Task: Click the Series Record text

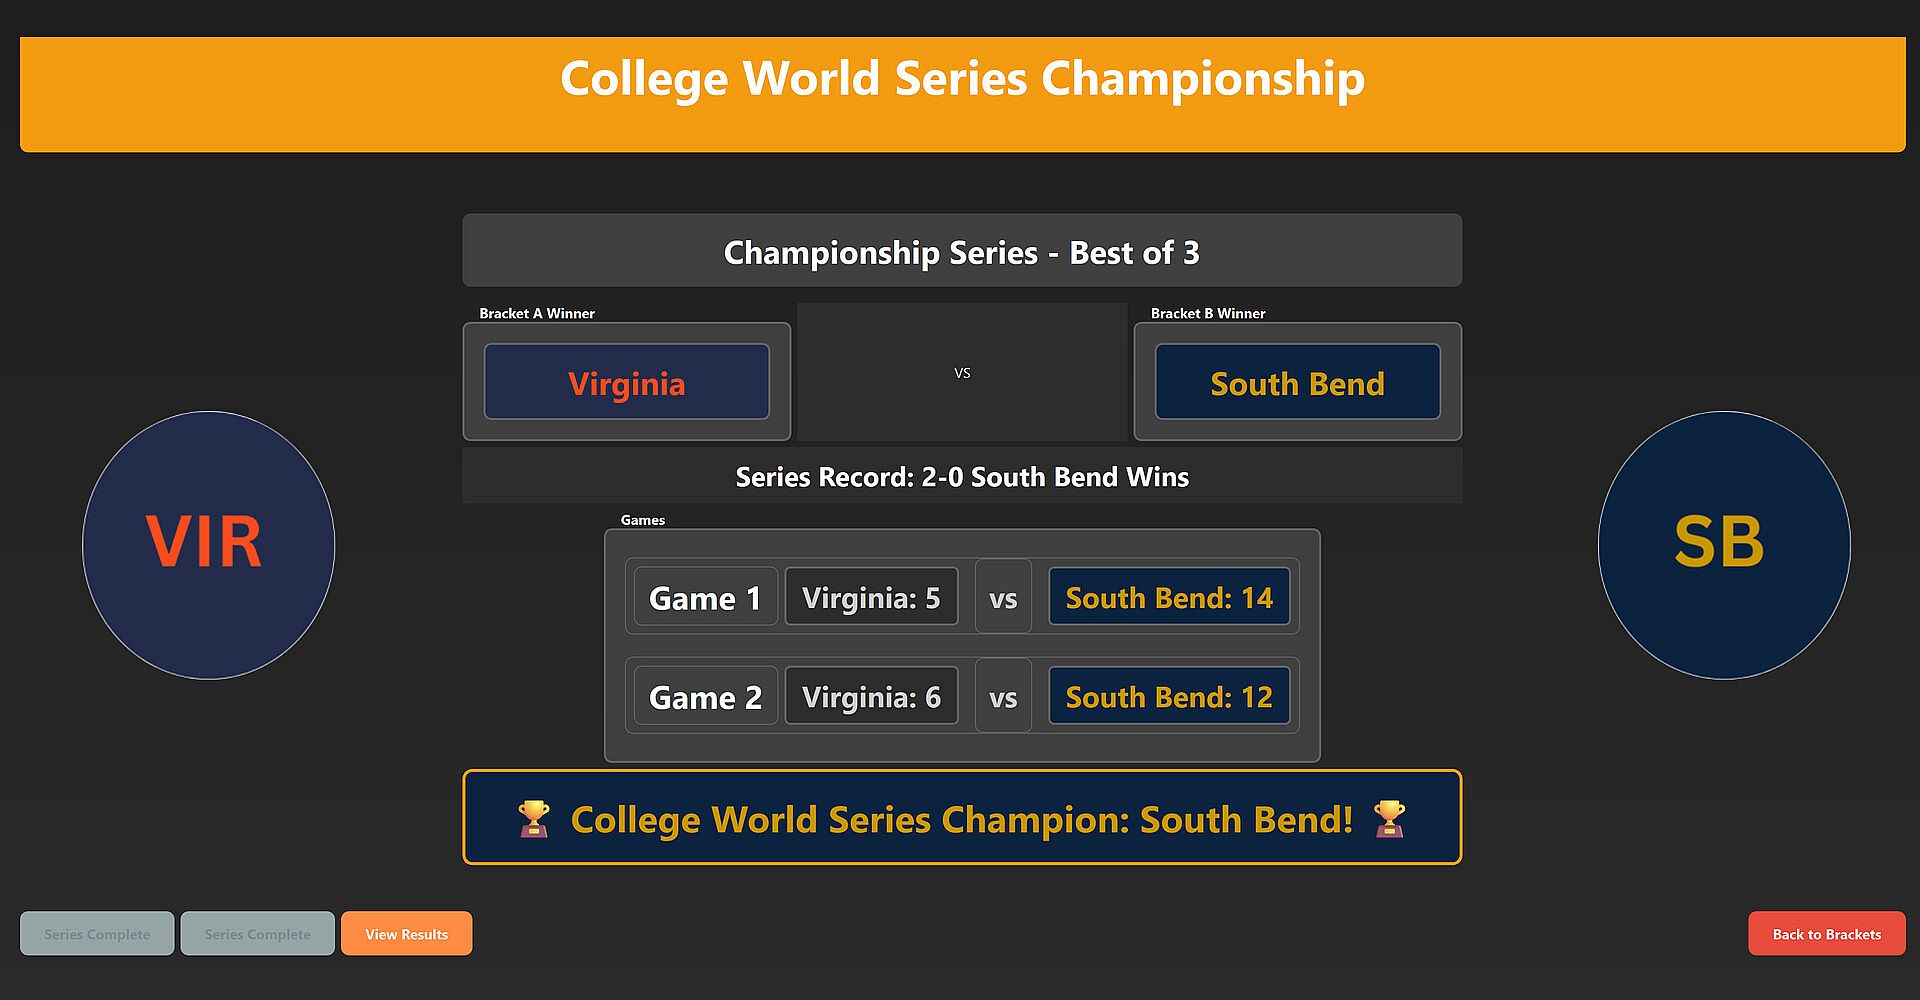Action: click(x=962, y=477)
